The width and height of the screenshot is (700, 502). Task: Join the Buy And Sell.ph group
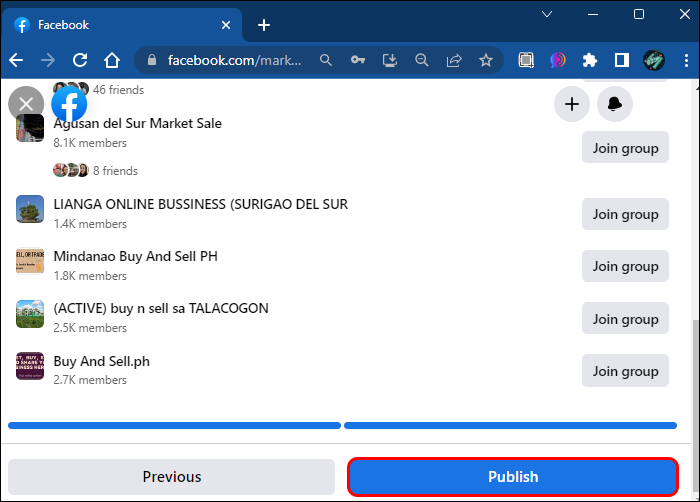point(625,371)
